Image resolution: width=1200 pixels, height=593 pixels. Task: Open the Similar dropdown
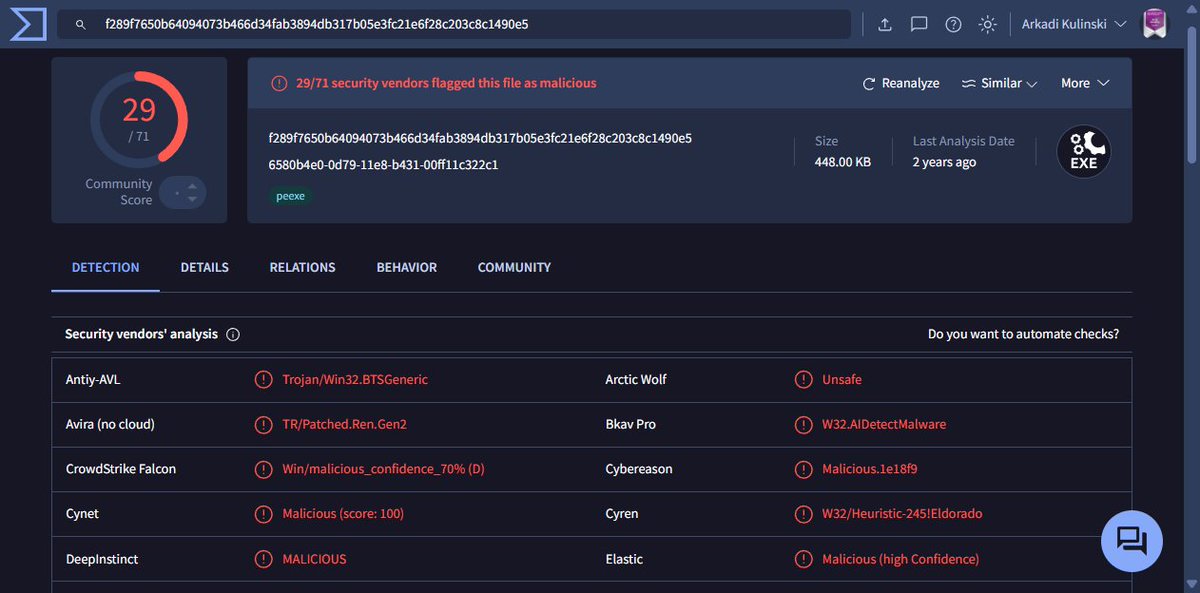(x=999, y=83)
